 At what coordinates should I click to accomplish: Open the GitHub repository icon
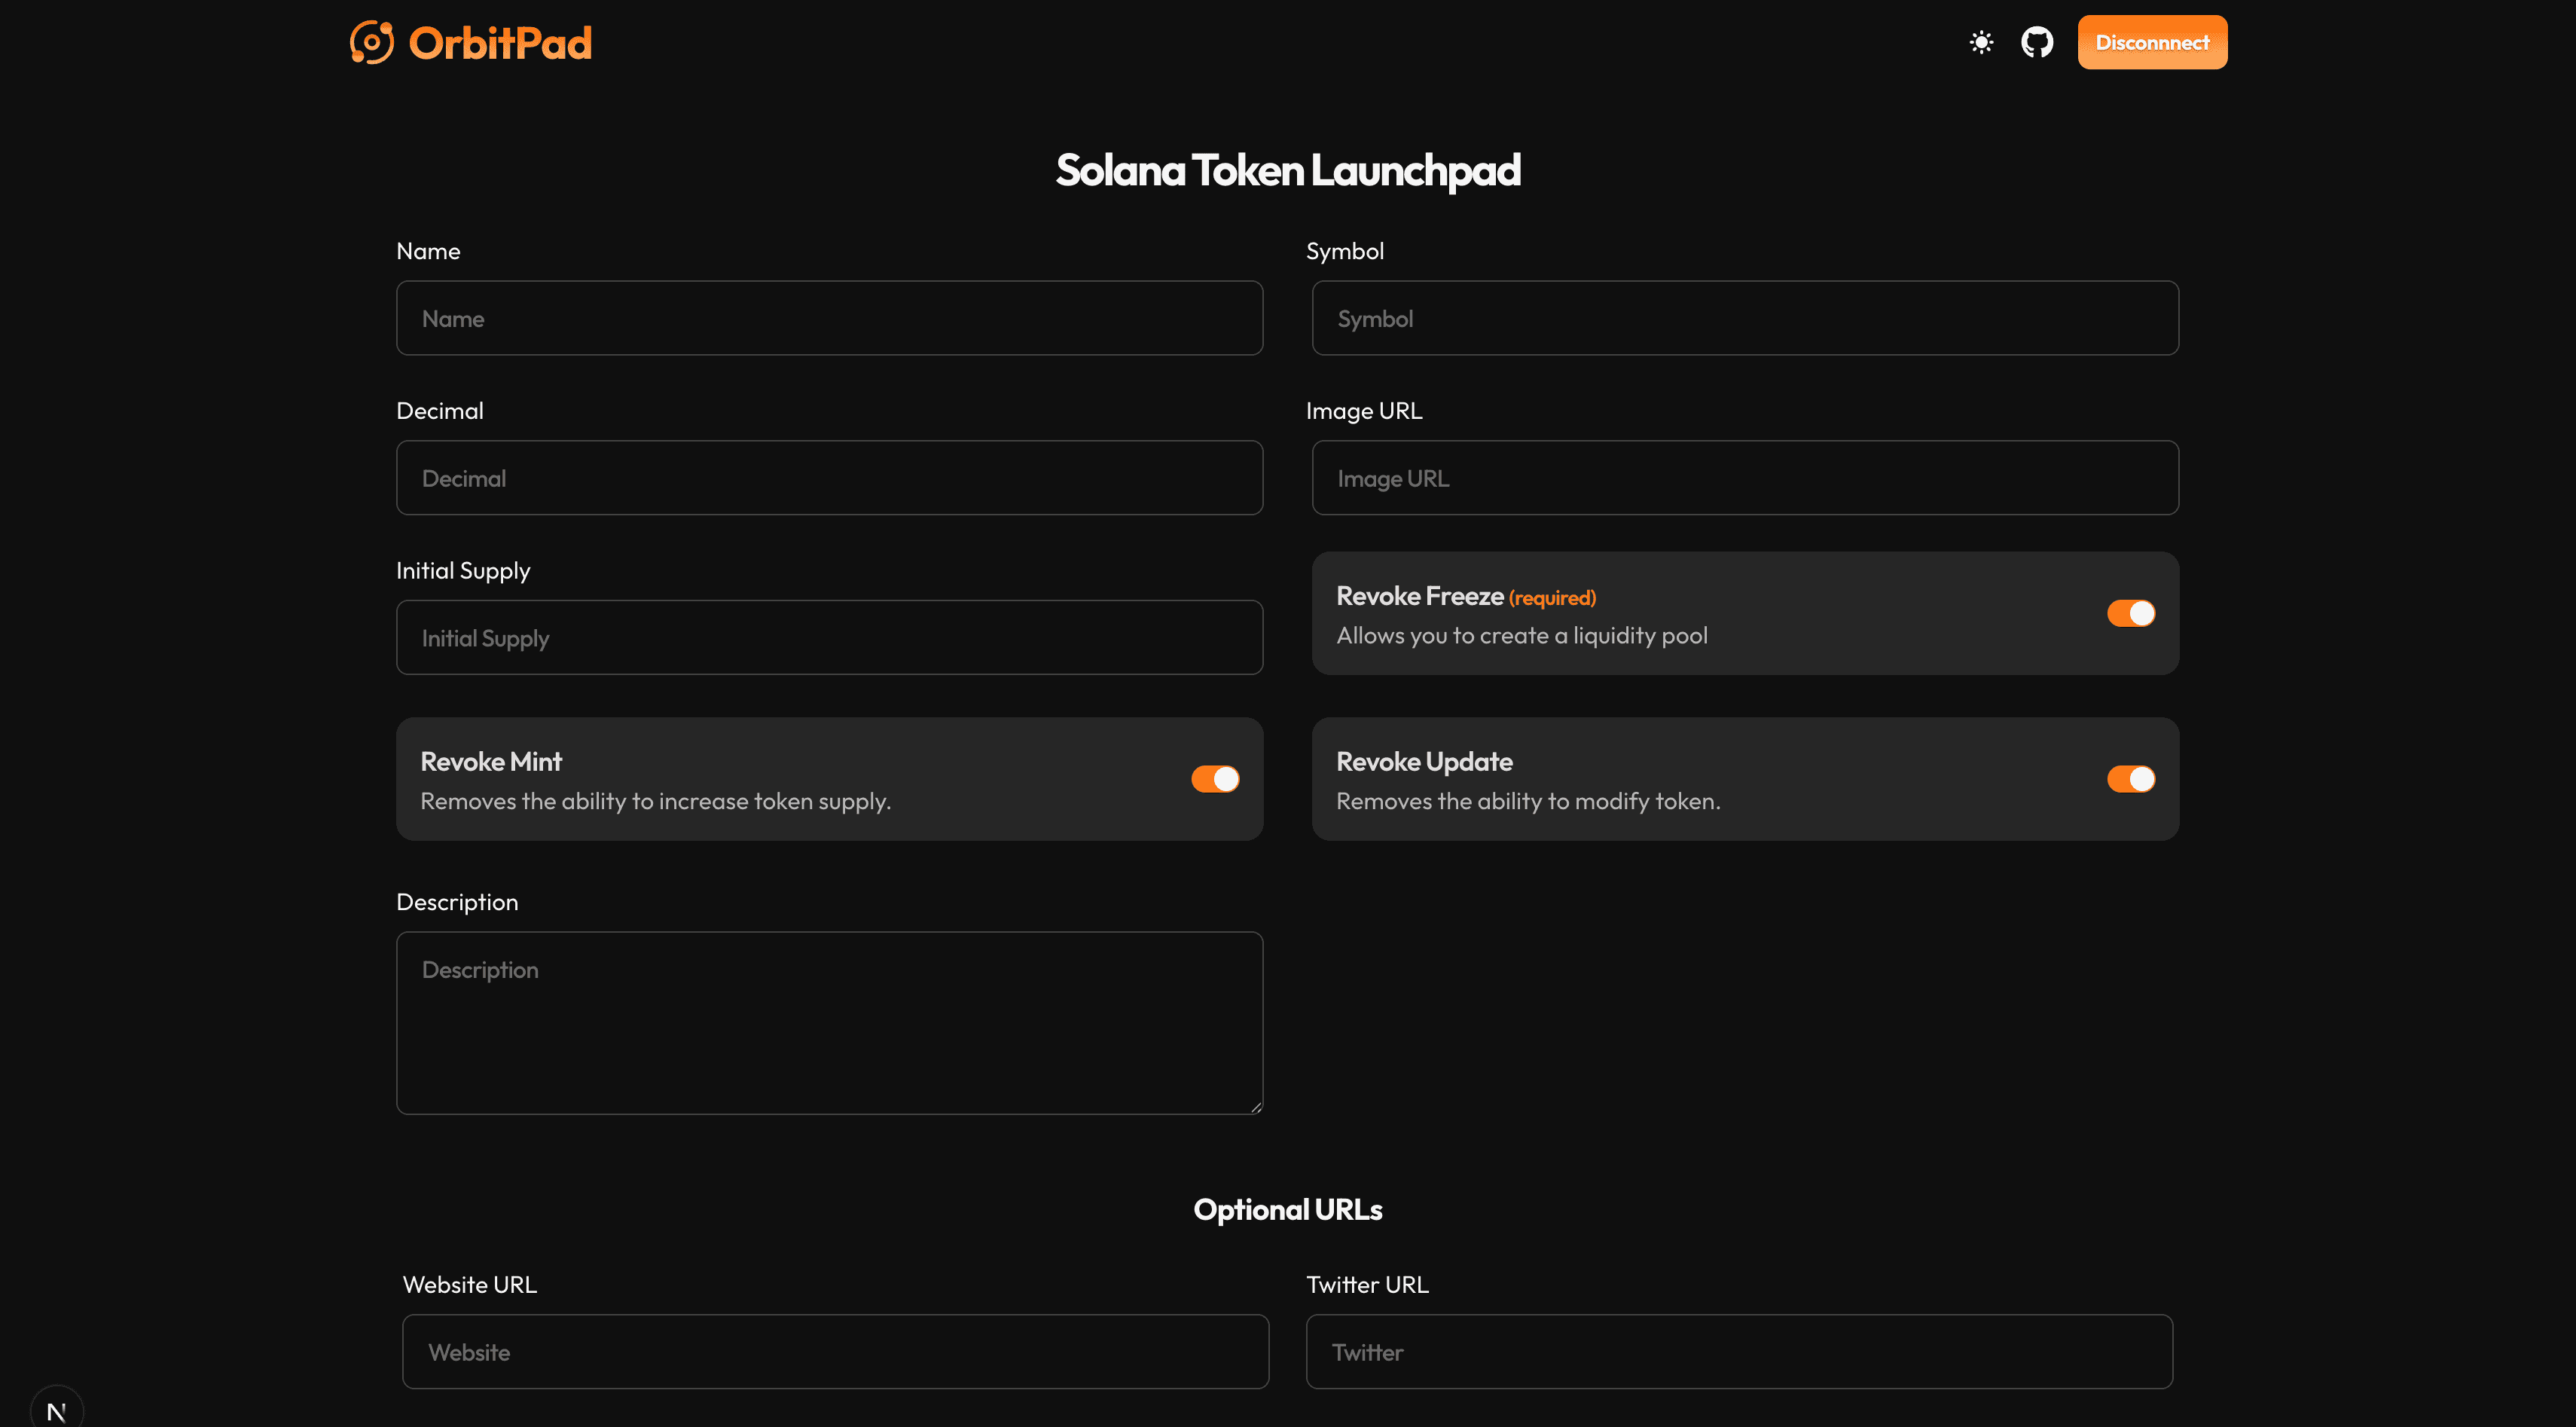click(x=2037, y=42)
